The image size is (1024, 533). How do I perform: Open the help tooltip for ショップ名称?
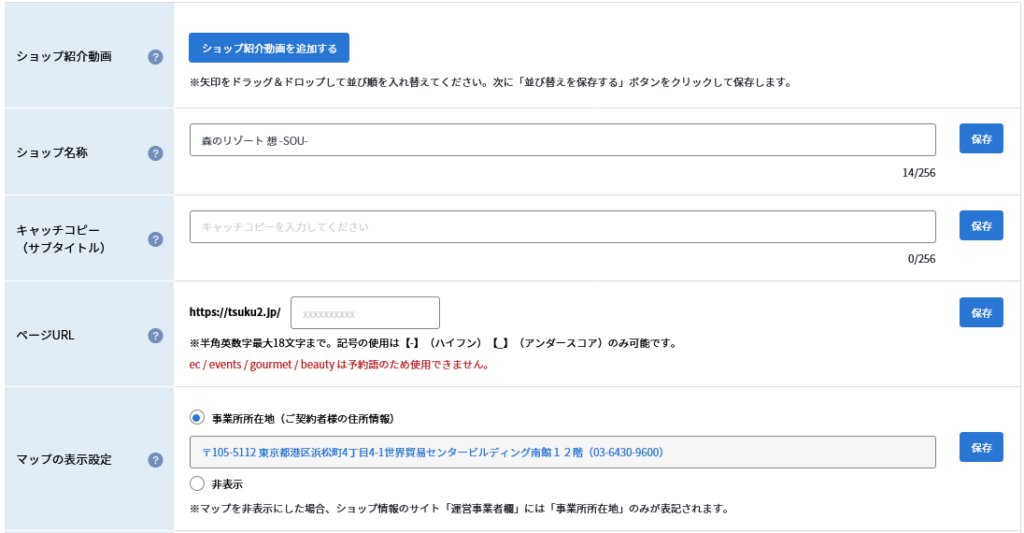tap(155, 153)
